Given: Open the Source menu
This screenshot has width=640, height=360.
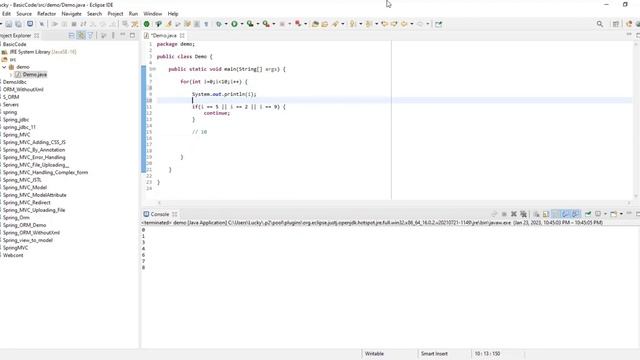Looking at the screenshot, I should coord(24,14).
